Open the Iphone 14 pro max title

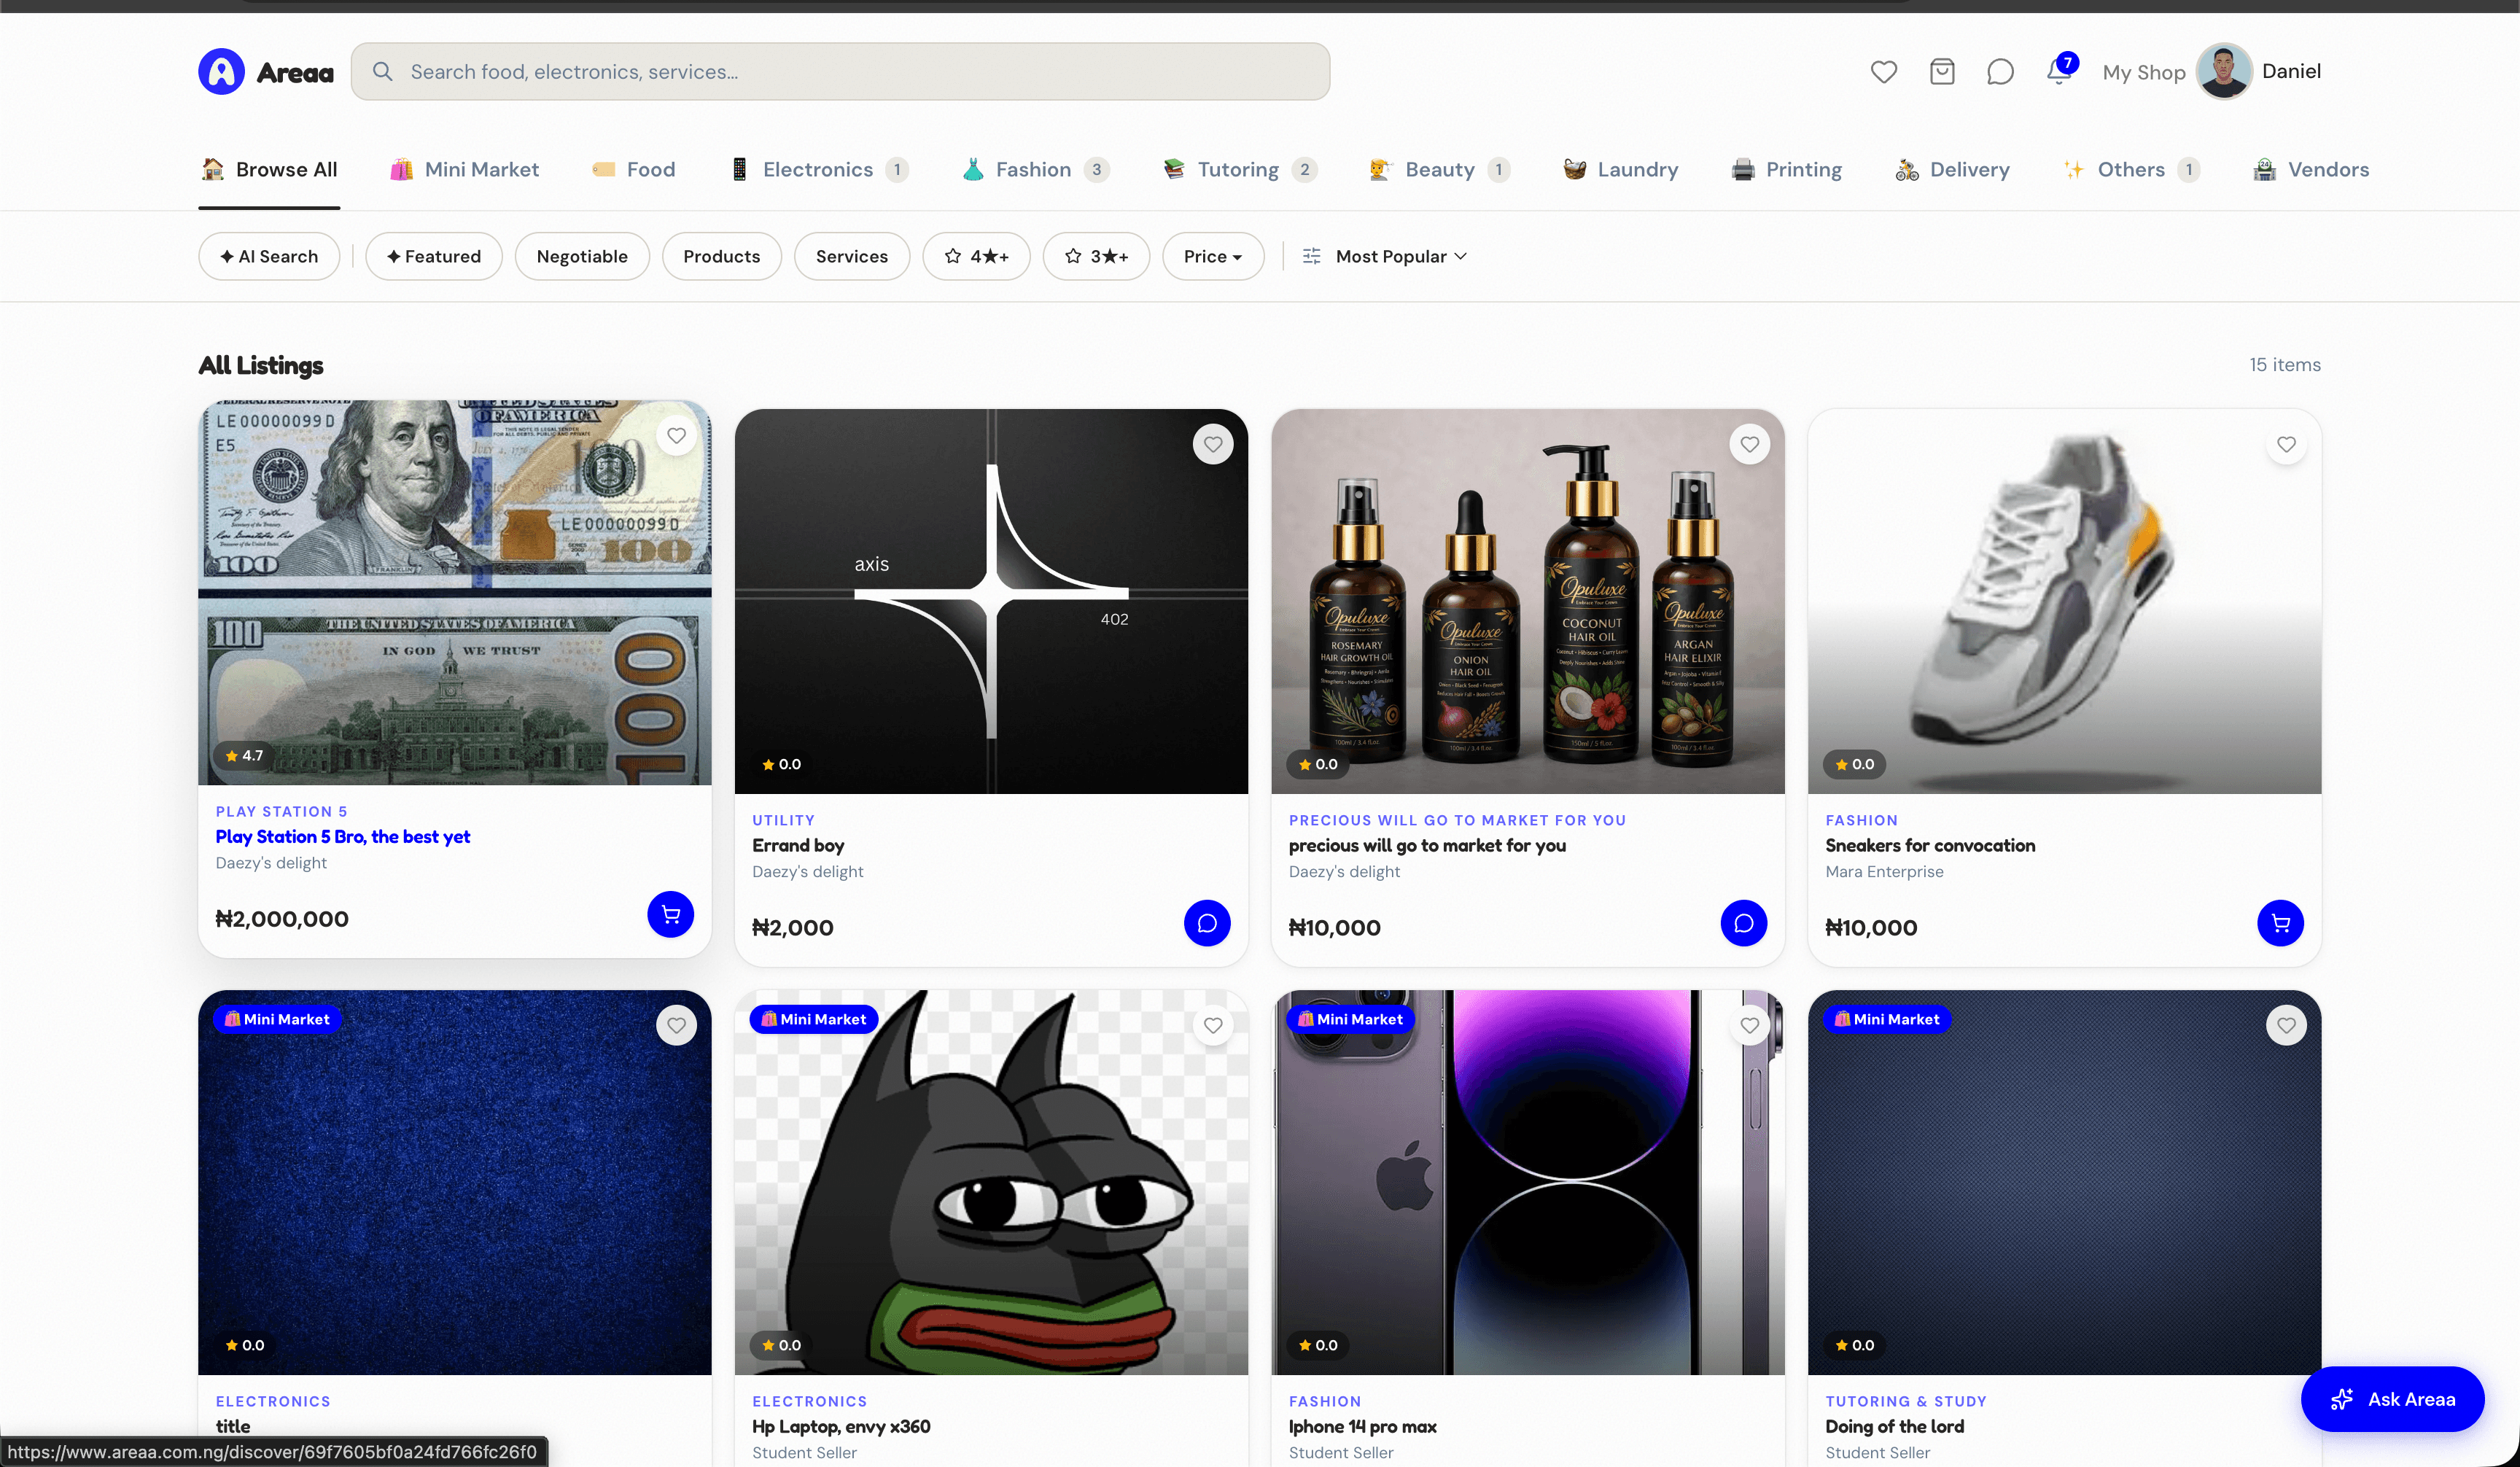click(x=1362, y=1427)
